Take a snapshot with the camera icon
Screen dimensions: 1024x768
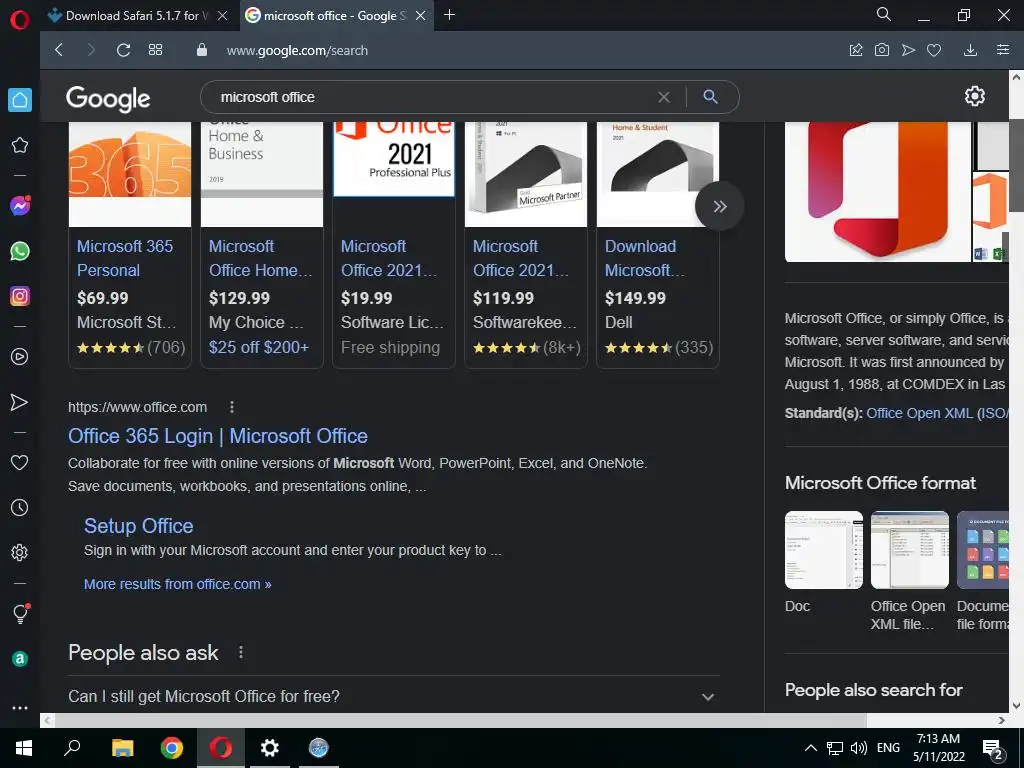(882, 50)
